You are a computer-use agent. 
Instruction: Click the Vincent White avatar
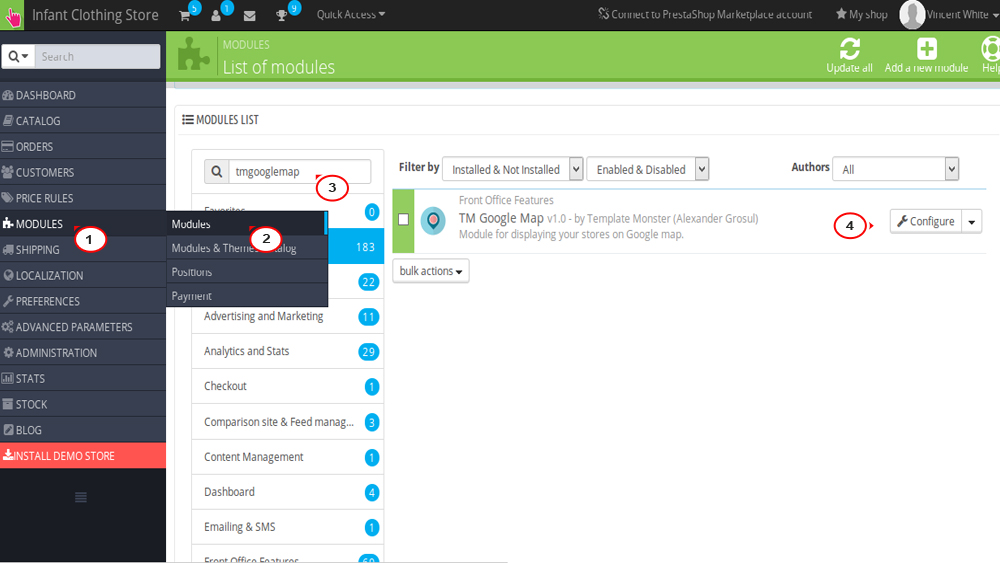(x=912, y=15)
